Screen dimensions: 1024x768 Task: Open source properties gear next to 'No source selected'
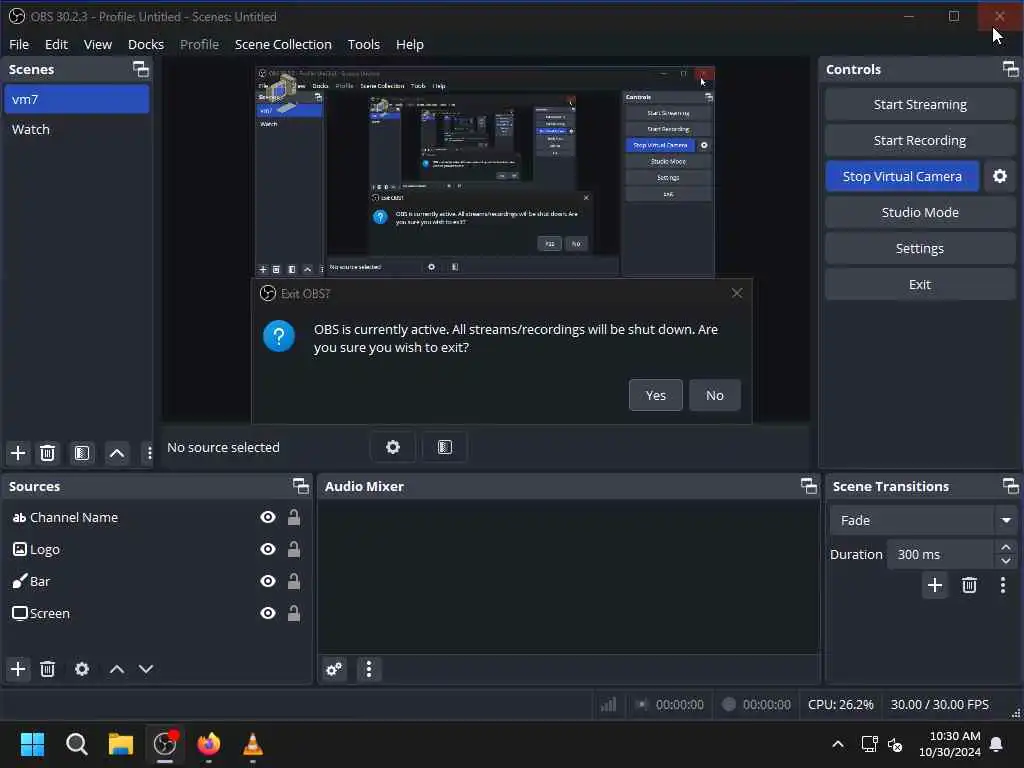pyautogui.click(x=392, y=447)
